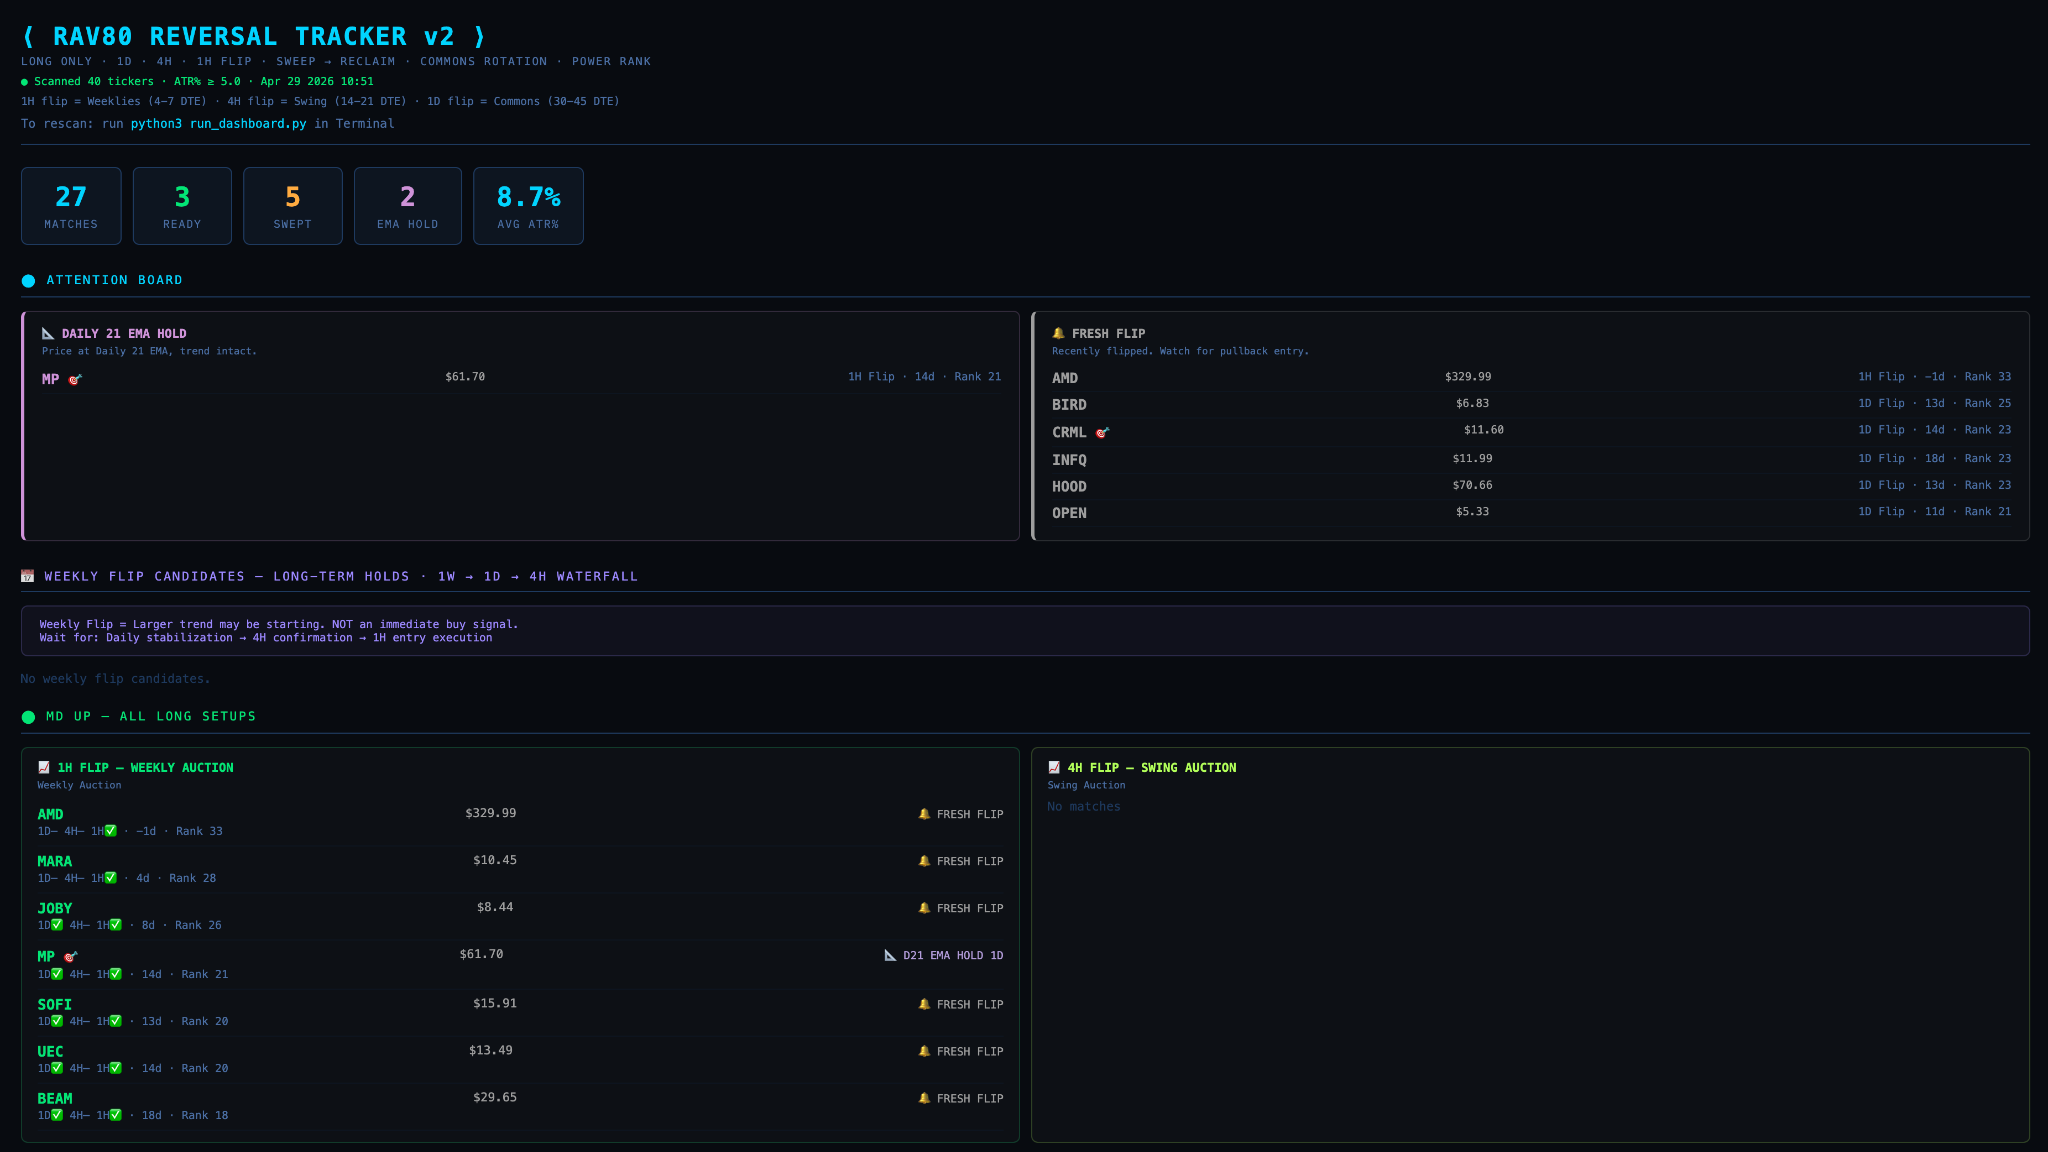Click the chart icon beside 1H FLIP — WEEKLY AUCTION
This screenshot has height=1152, width=2048.
point(44,767)
